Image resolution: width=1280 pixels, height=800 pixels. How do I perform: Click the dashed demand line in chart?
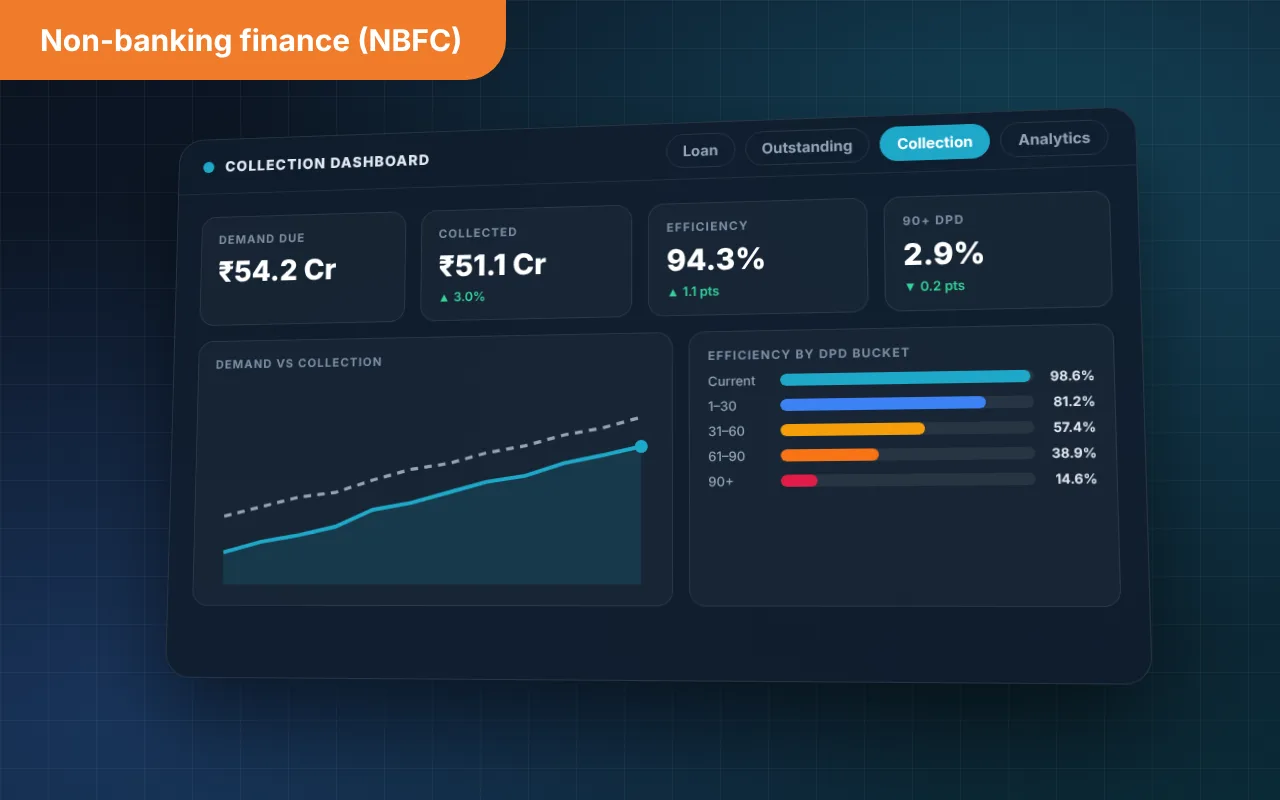431,466
